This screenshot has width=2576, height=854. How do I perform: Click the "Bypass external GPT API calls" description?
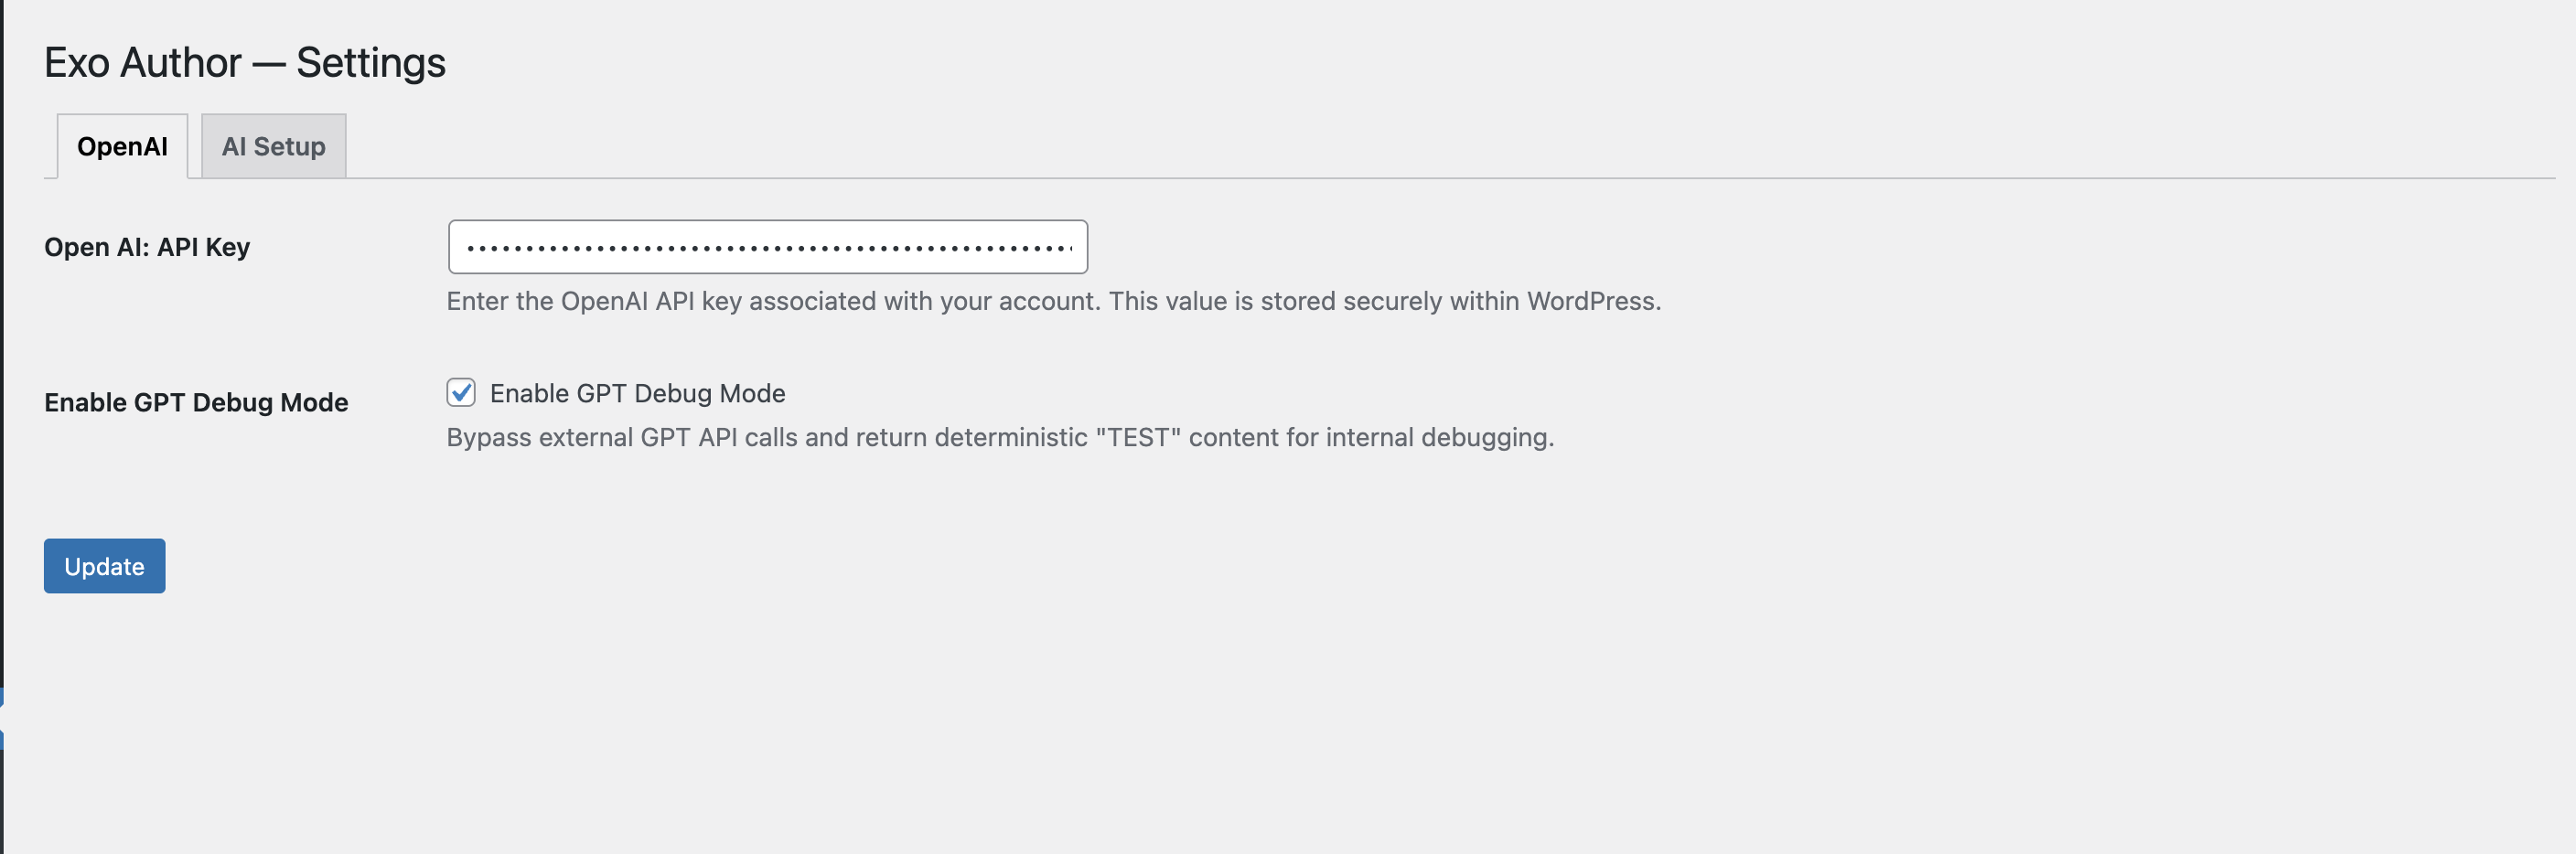coord(999,437)
